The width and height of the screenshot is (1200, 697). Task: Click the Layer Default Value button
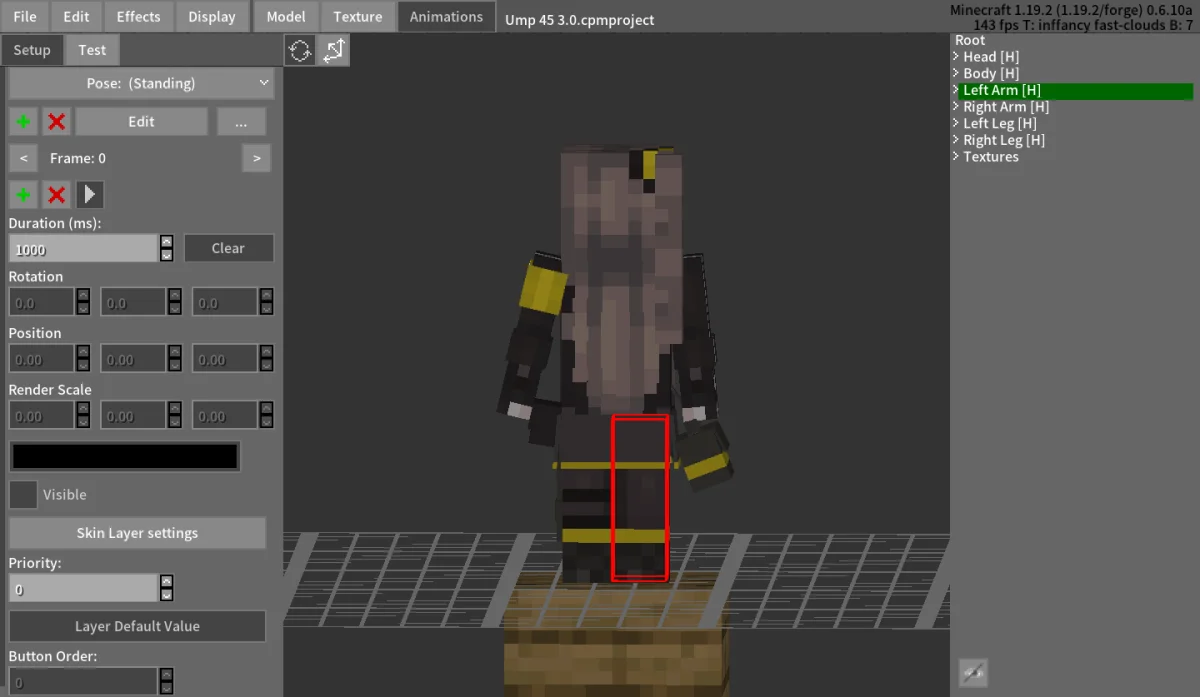click(x=137, y=626)
